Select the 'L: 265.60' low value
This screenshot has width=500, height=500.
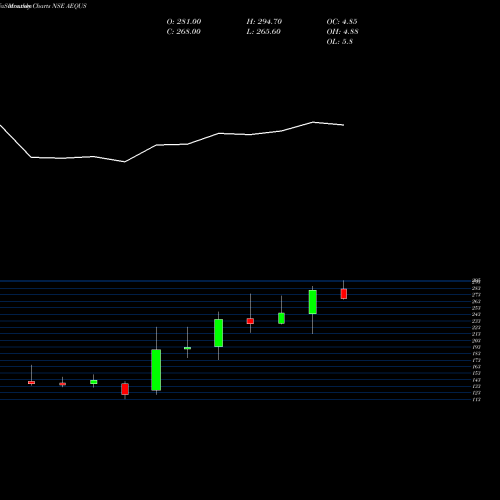pyautogui.click(x=264, y=32)
